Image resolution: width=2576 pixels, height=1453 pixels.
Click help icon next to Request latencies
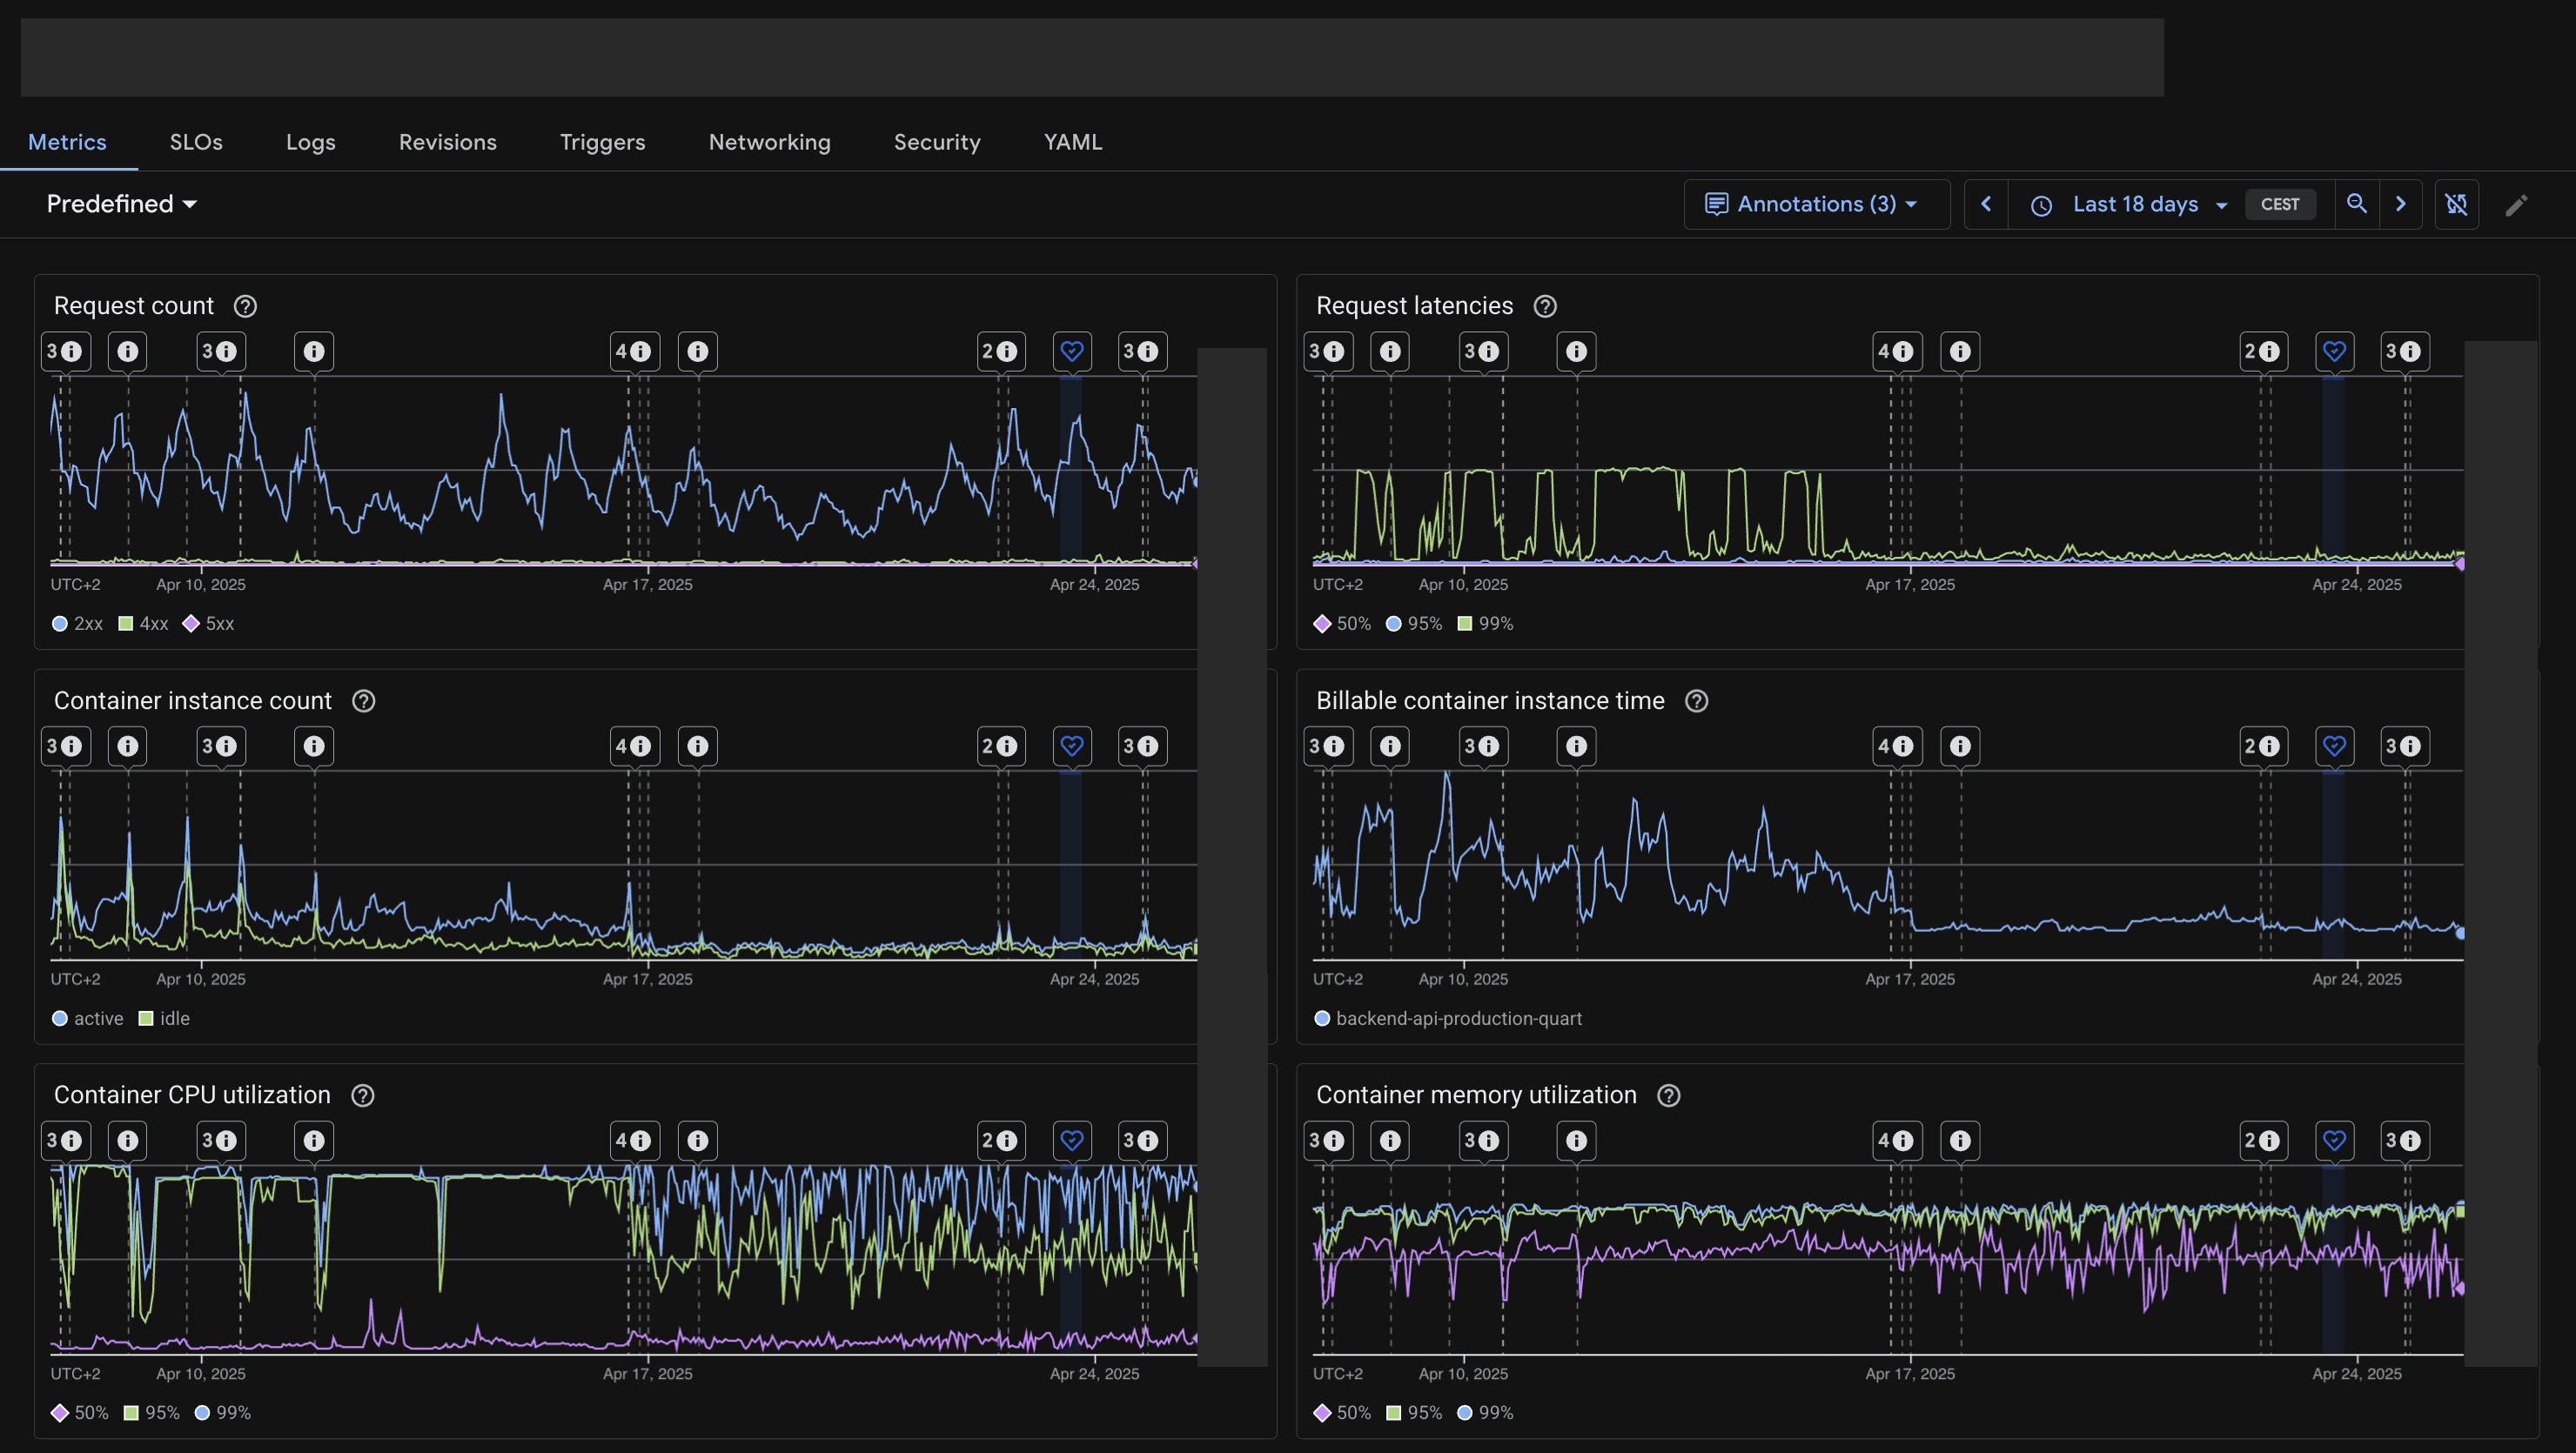1545,306
